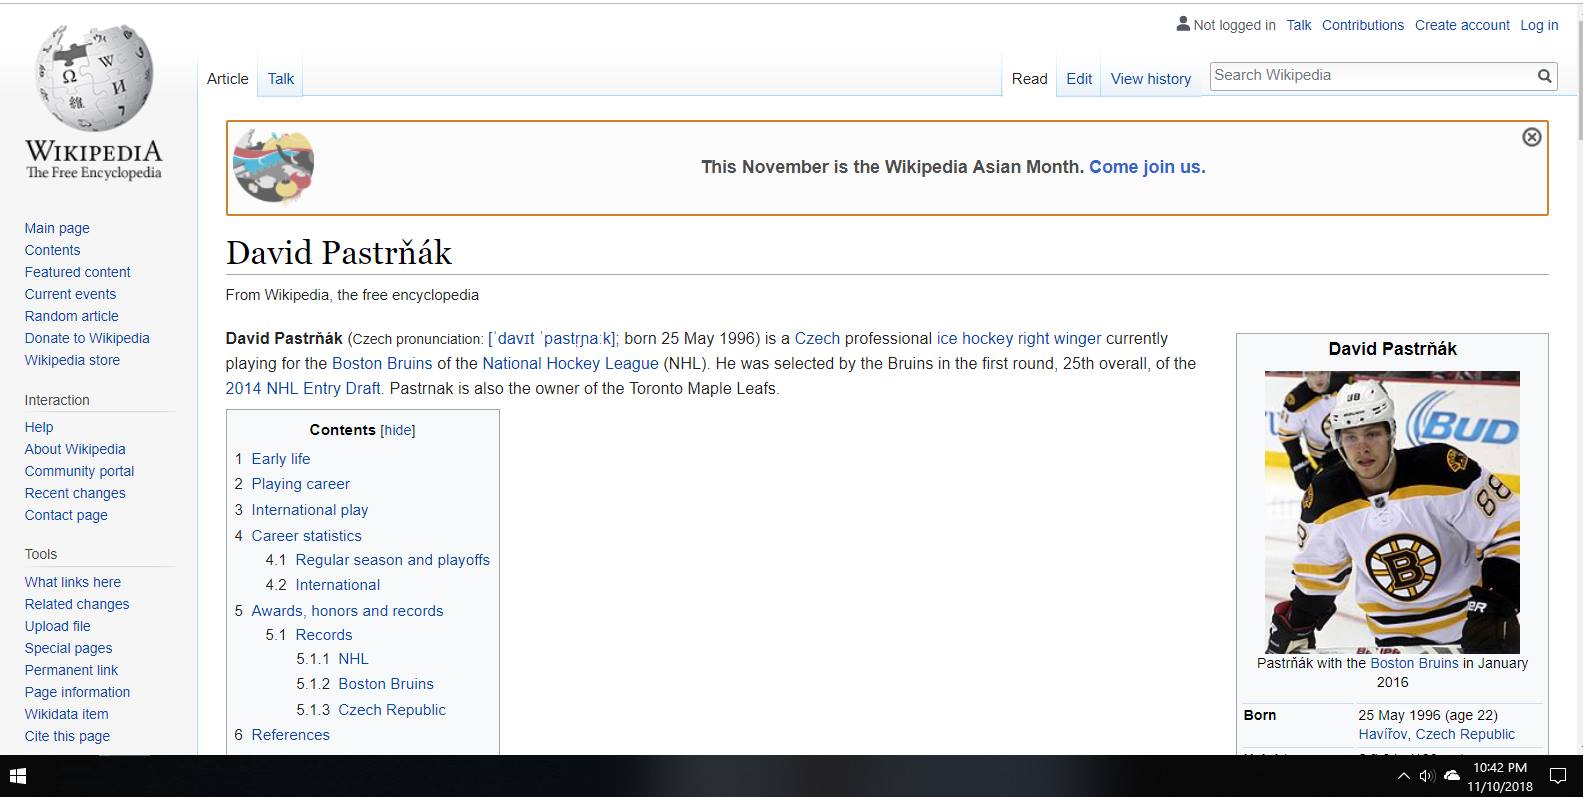Go to Current events
The image size is (1583, 797).
70,294
